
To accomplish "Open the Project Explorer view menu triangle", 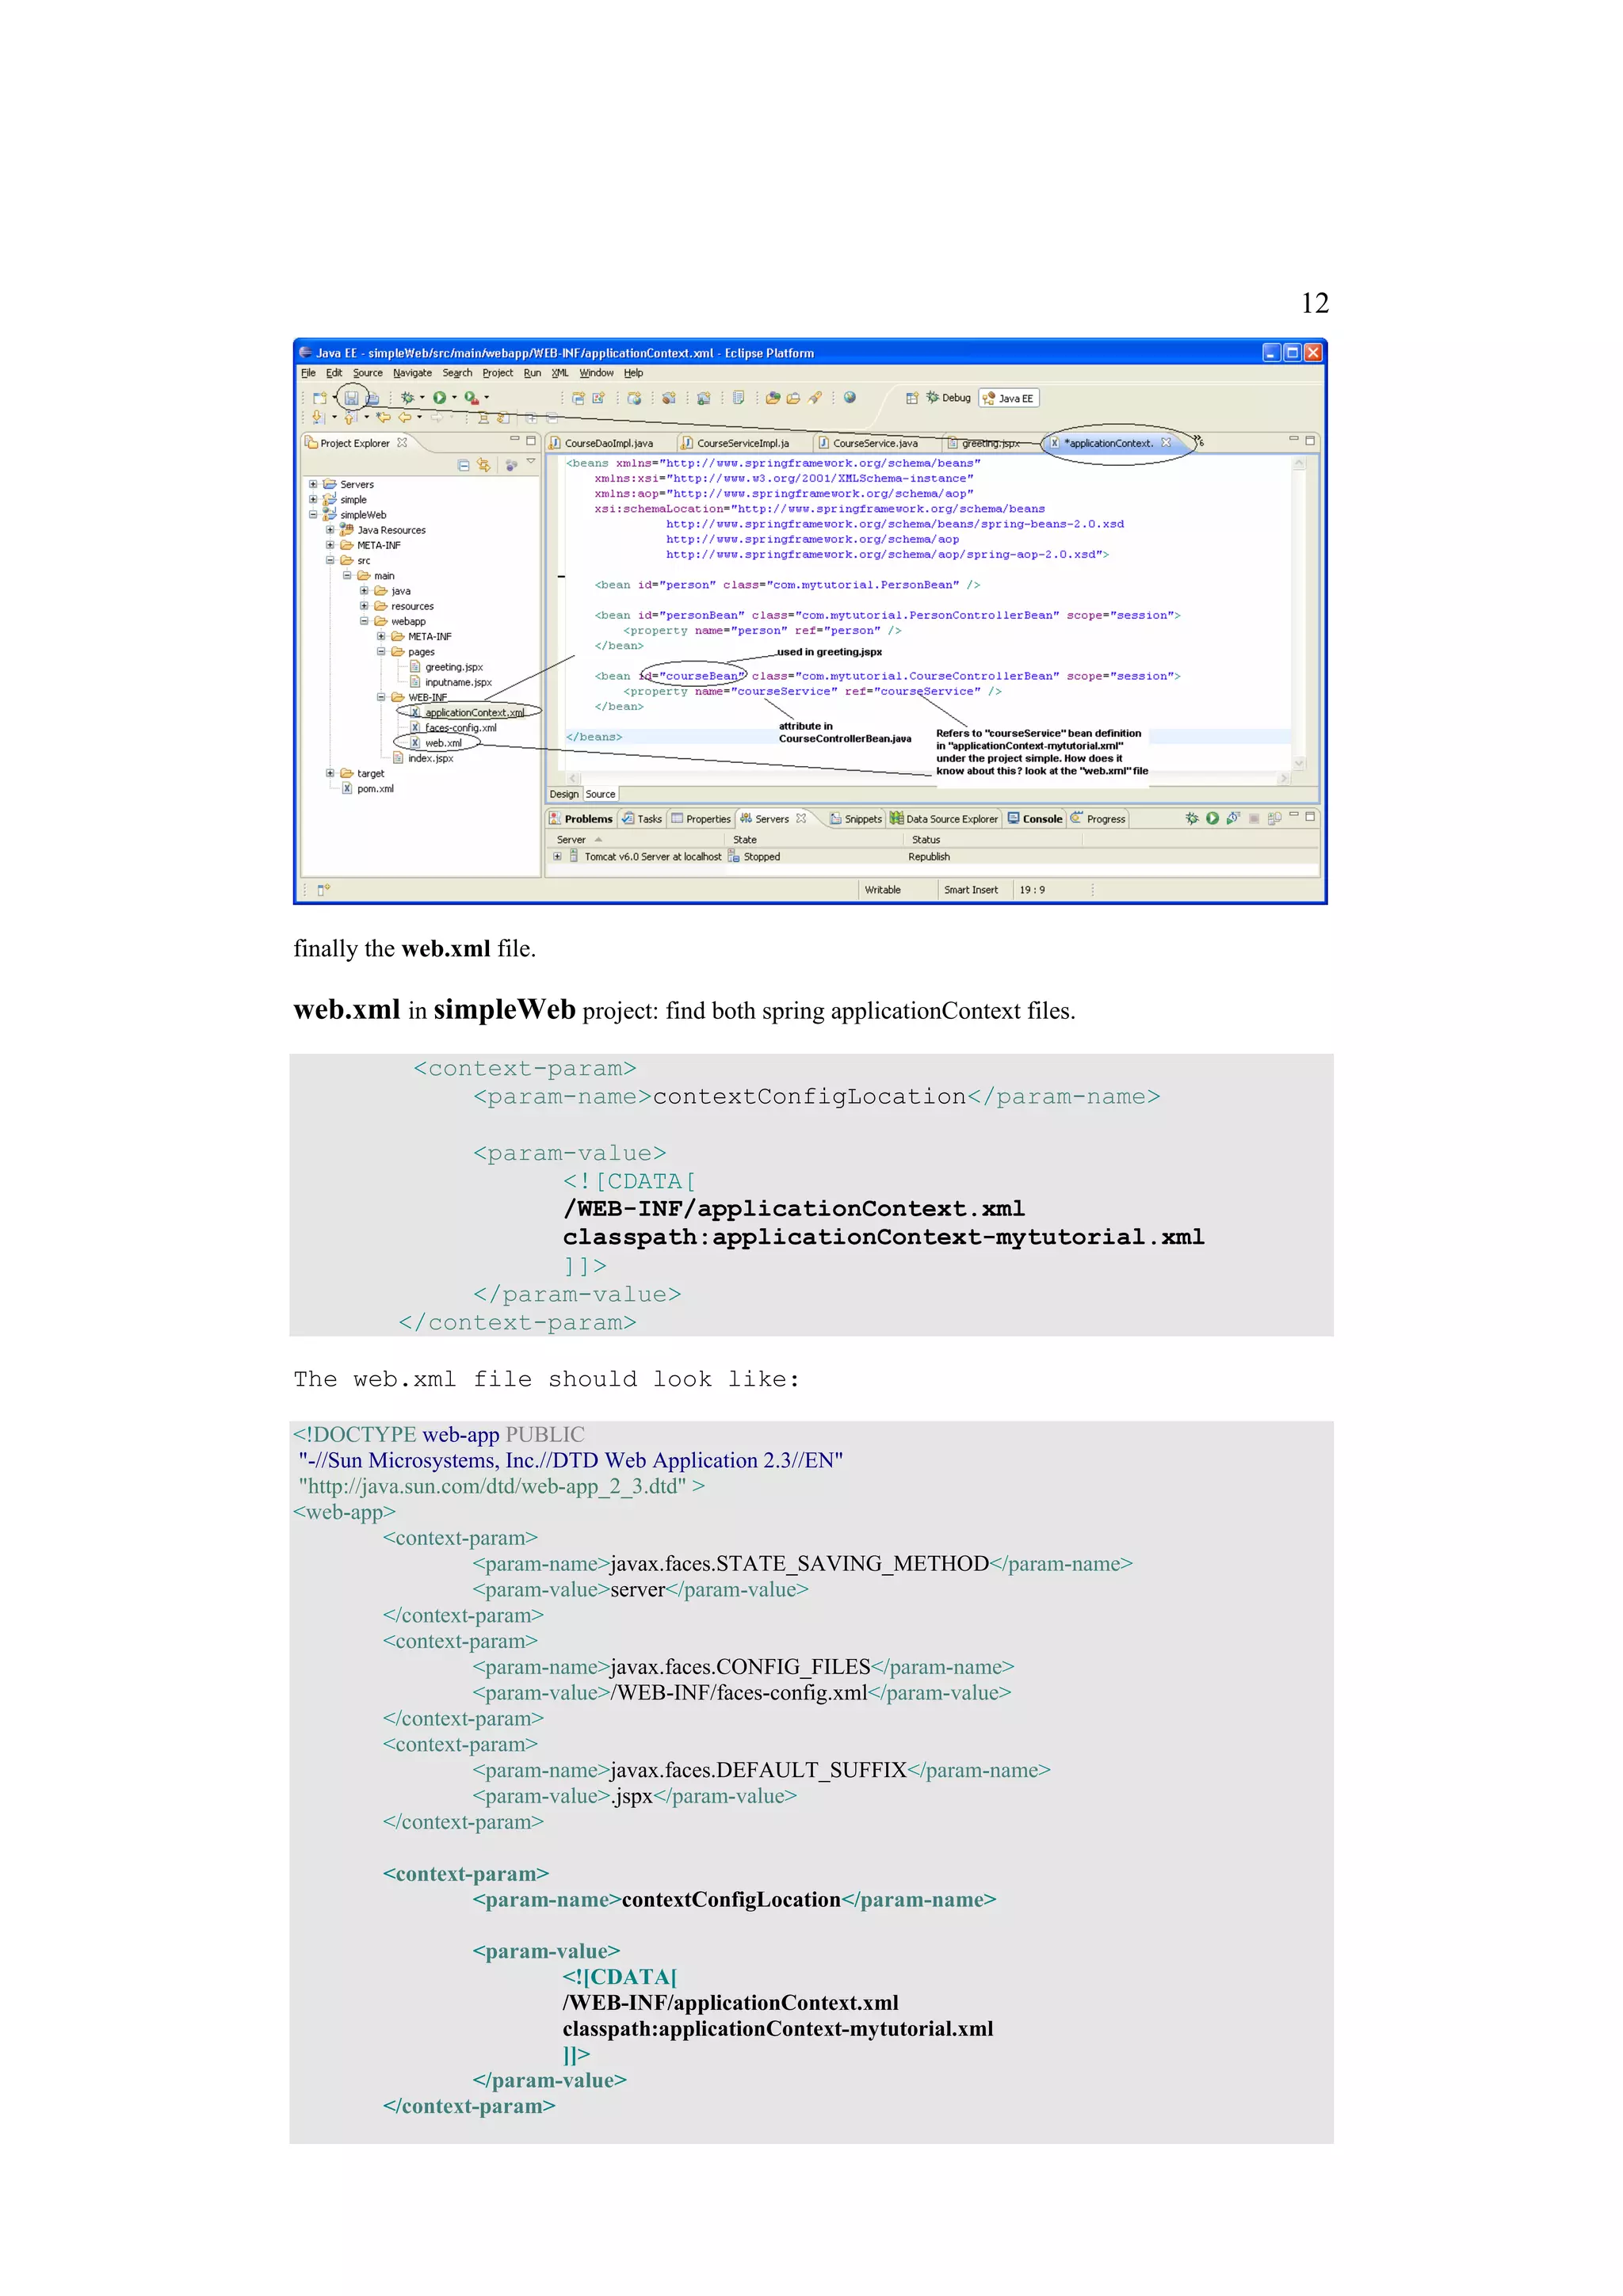I will [x=531, y=462].
